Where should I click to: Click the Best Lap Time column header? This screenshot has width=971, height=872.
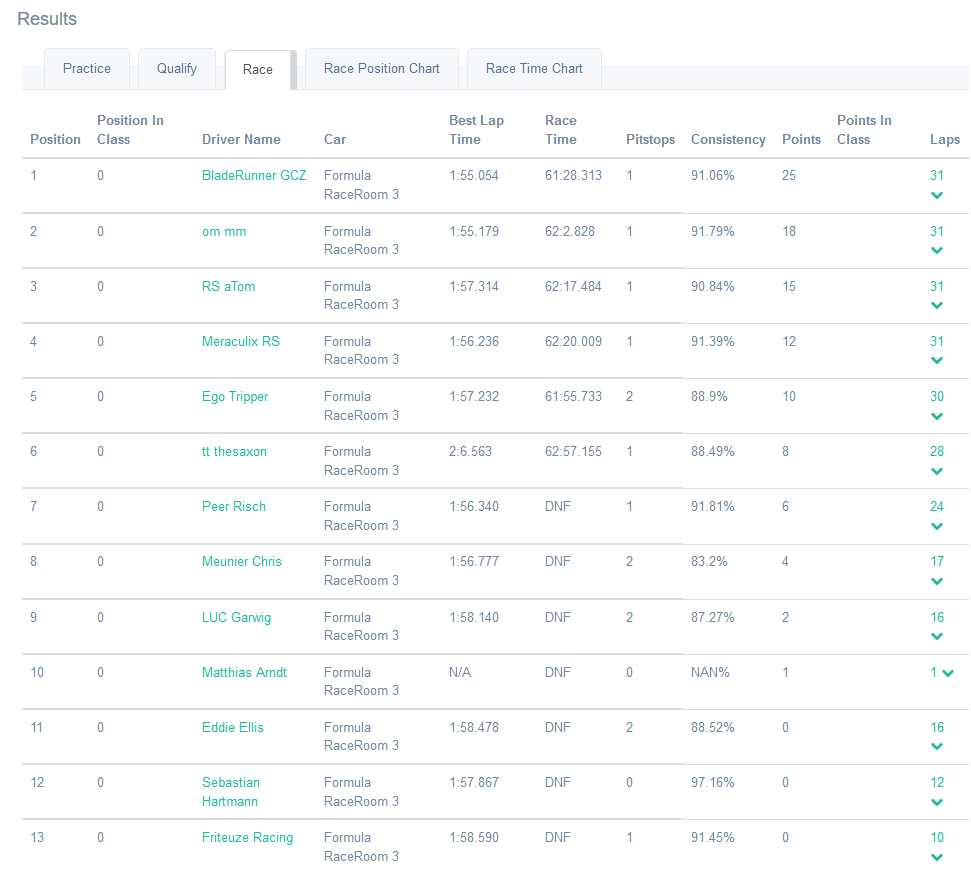coord(476,130)
